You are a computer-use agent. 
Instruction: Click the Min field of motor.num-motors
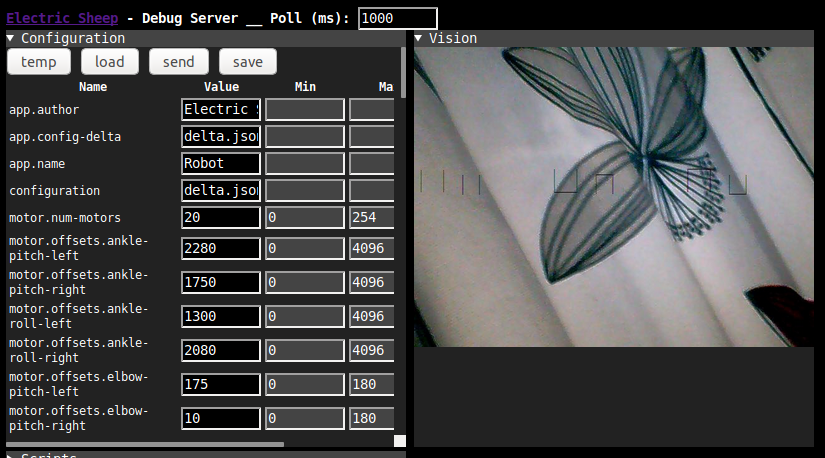(305, 217)
